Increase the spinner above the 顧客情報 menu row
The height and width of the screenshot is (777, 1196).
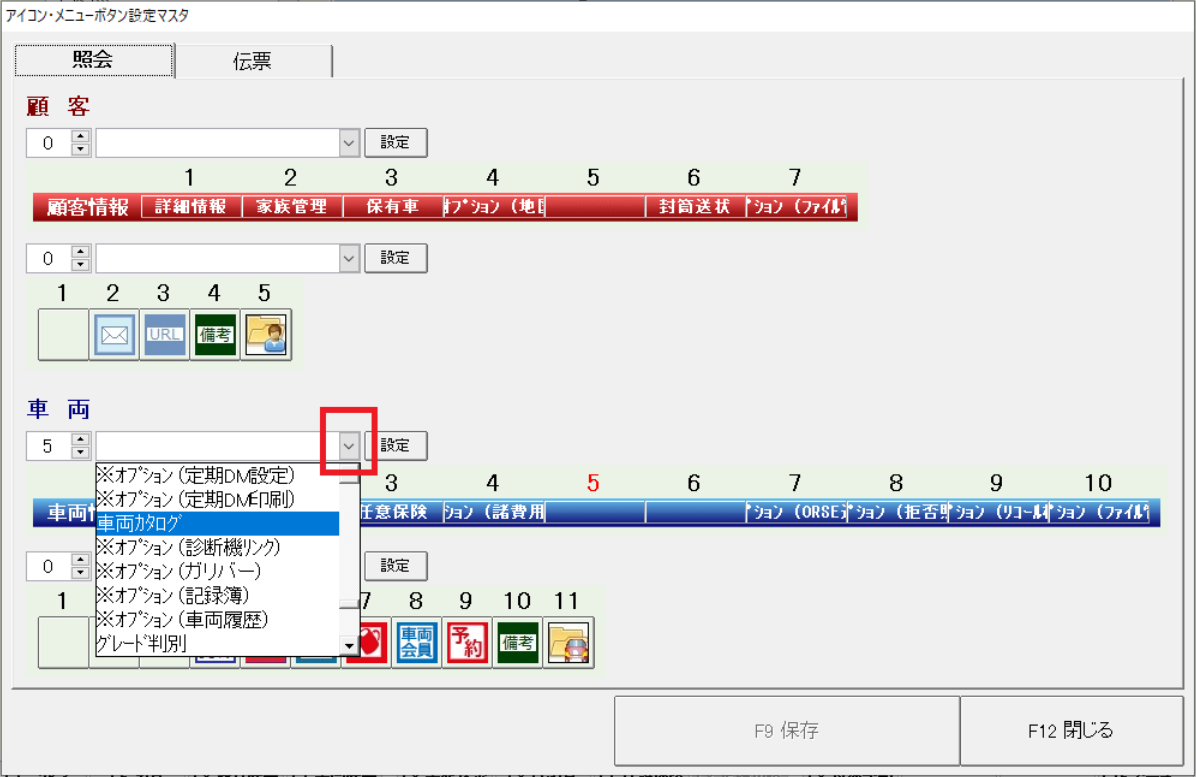[80, 136]
